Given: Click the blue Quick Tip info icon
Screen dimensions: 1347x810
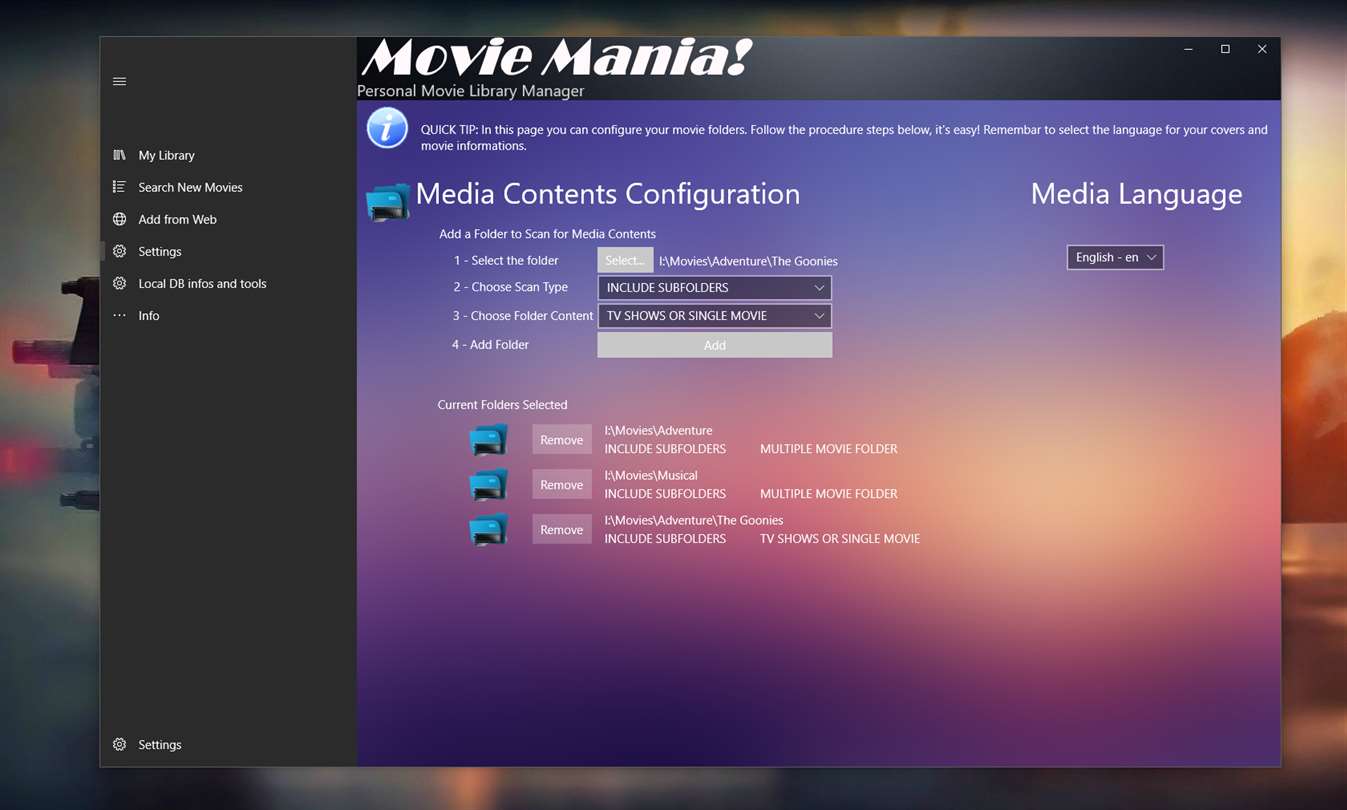Looking at the screenshot, I should coord(387,128).
